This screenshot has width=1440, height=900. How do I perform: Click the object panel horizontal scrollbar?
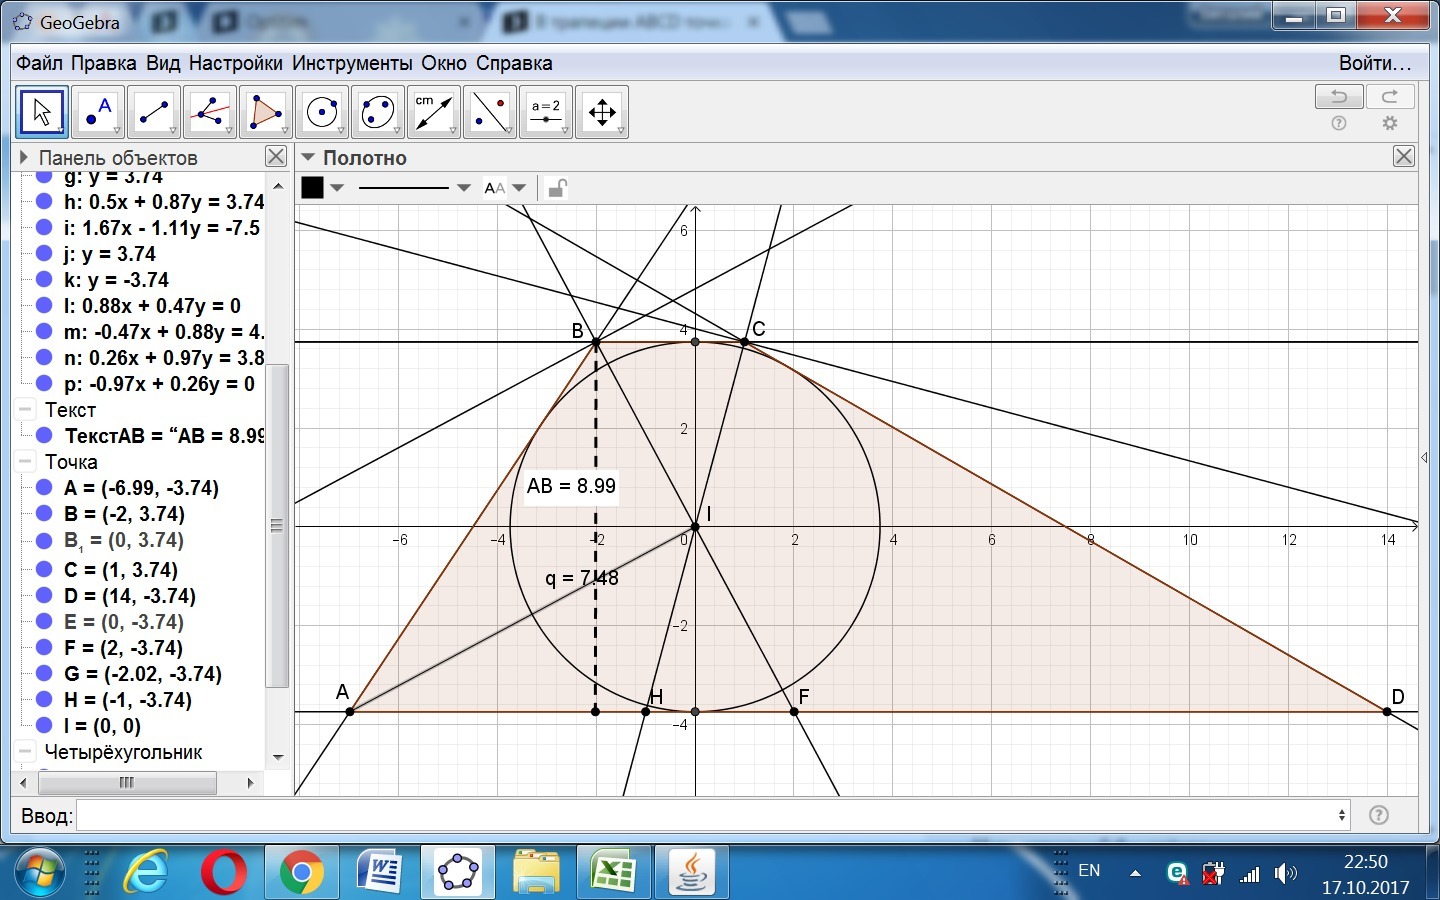126,783
